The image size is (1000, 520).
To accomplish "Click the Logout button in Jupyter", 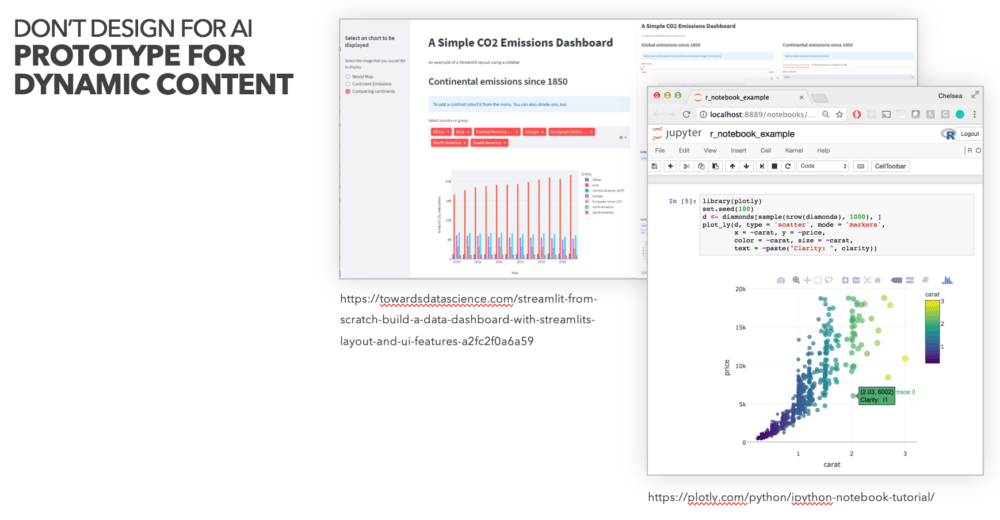I will (x=969, y=134).
